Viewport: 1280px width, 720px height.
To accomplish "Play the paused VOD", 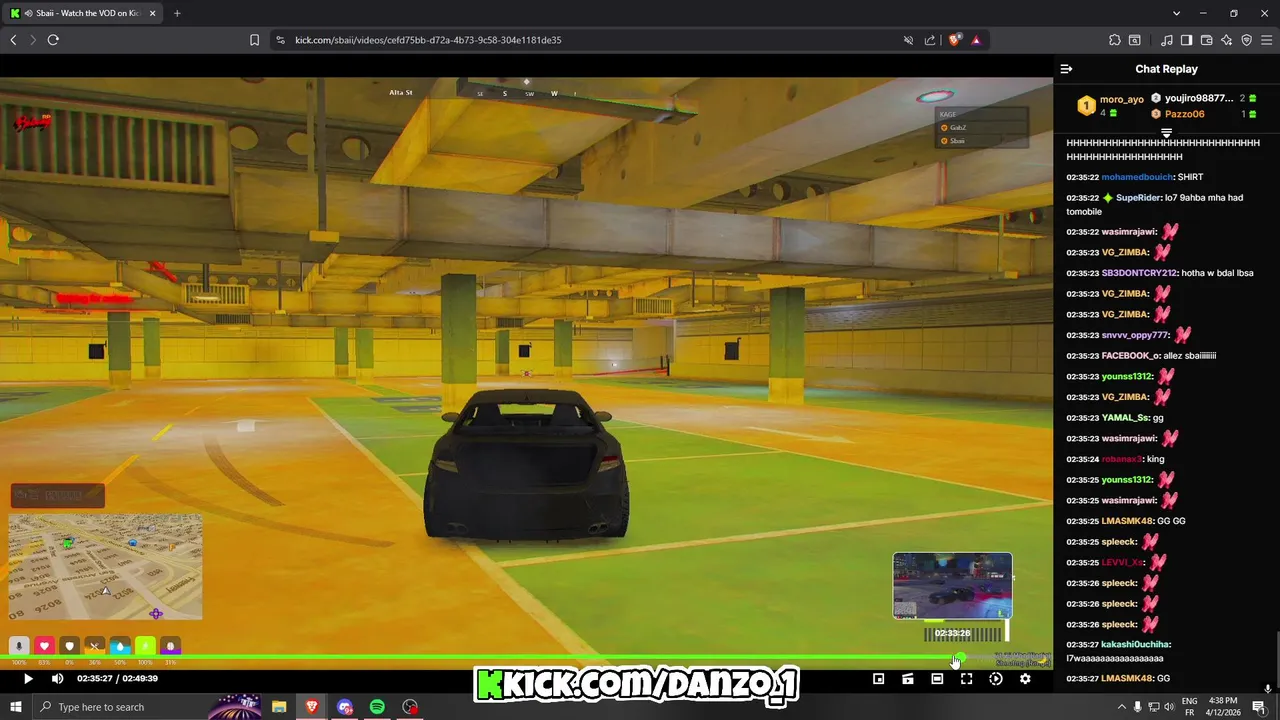I will click(28, 679).
